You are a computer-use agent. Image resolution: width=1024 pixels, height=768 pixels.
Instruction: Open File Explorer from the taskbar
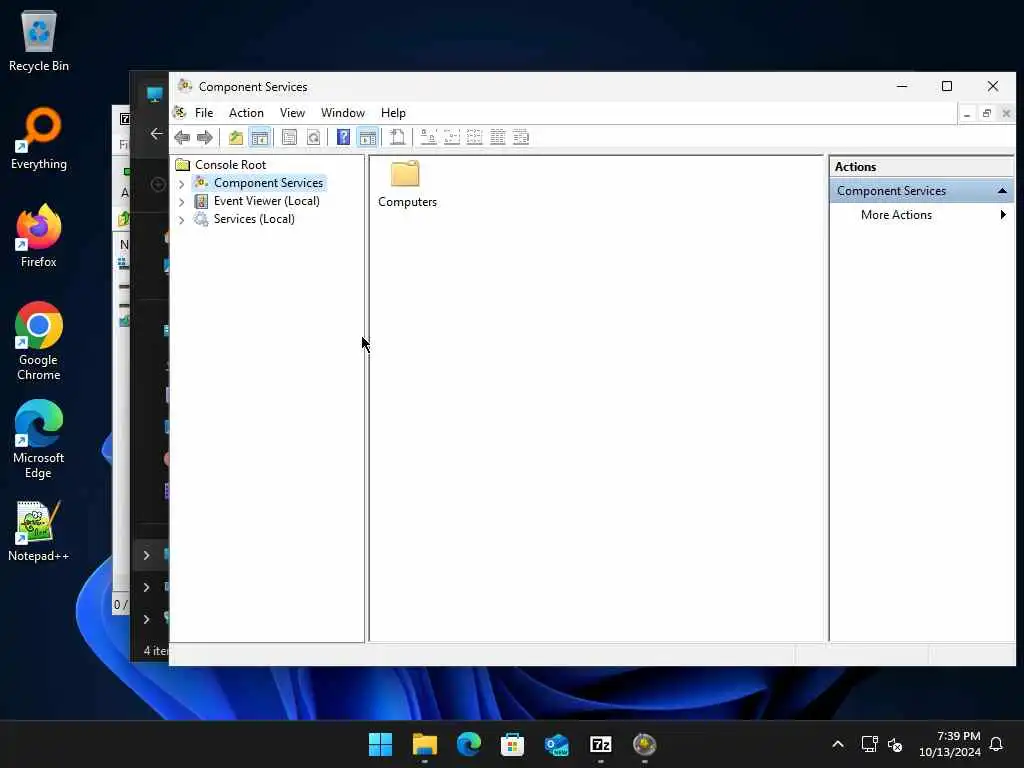pos(424,744)
